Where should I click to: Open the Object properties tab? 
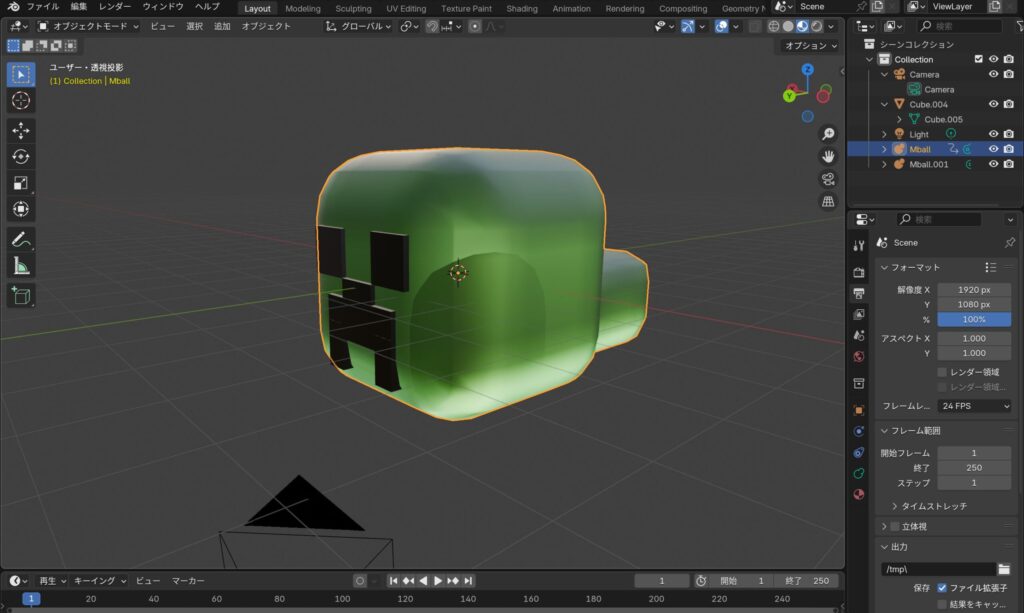pos(859,410)
